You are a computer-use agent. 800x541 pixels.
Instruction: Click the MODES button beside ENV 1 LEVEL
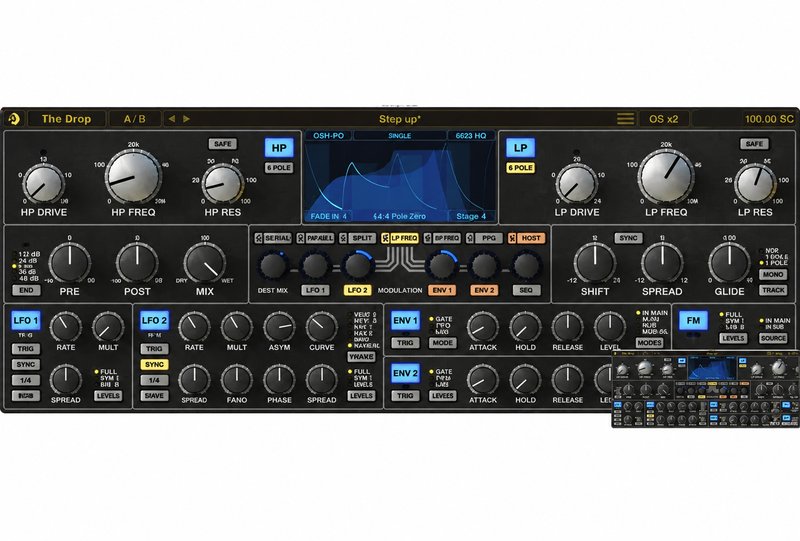coord(649,343)
